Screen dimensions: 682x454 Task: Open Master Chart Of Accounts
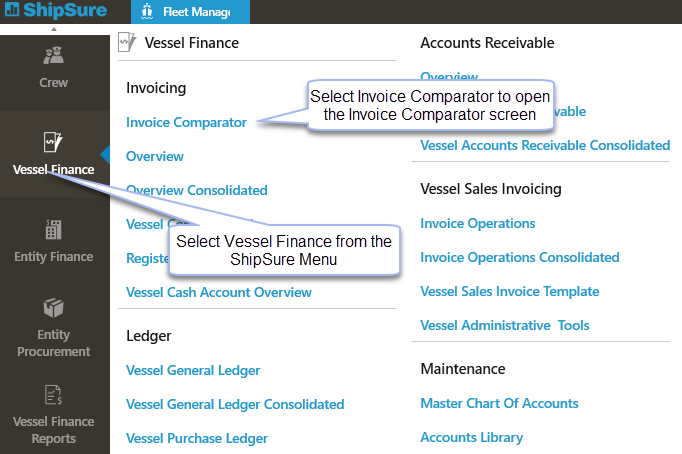coord(499,403)
